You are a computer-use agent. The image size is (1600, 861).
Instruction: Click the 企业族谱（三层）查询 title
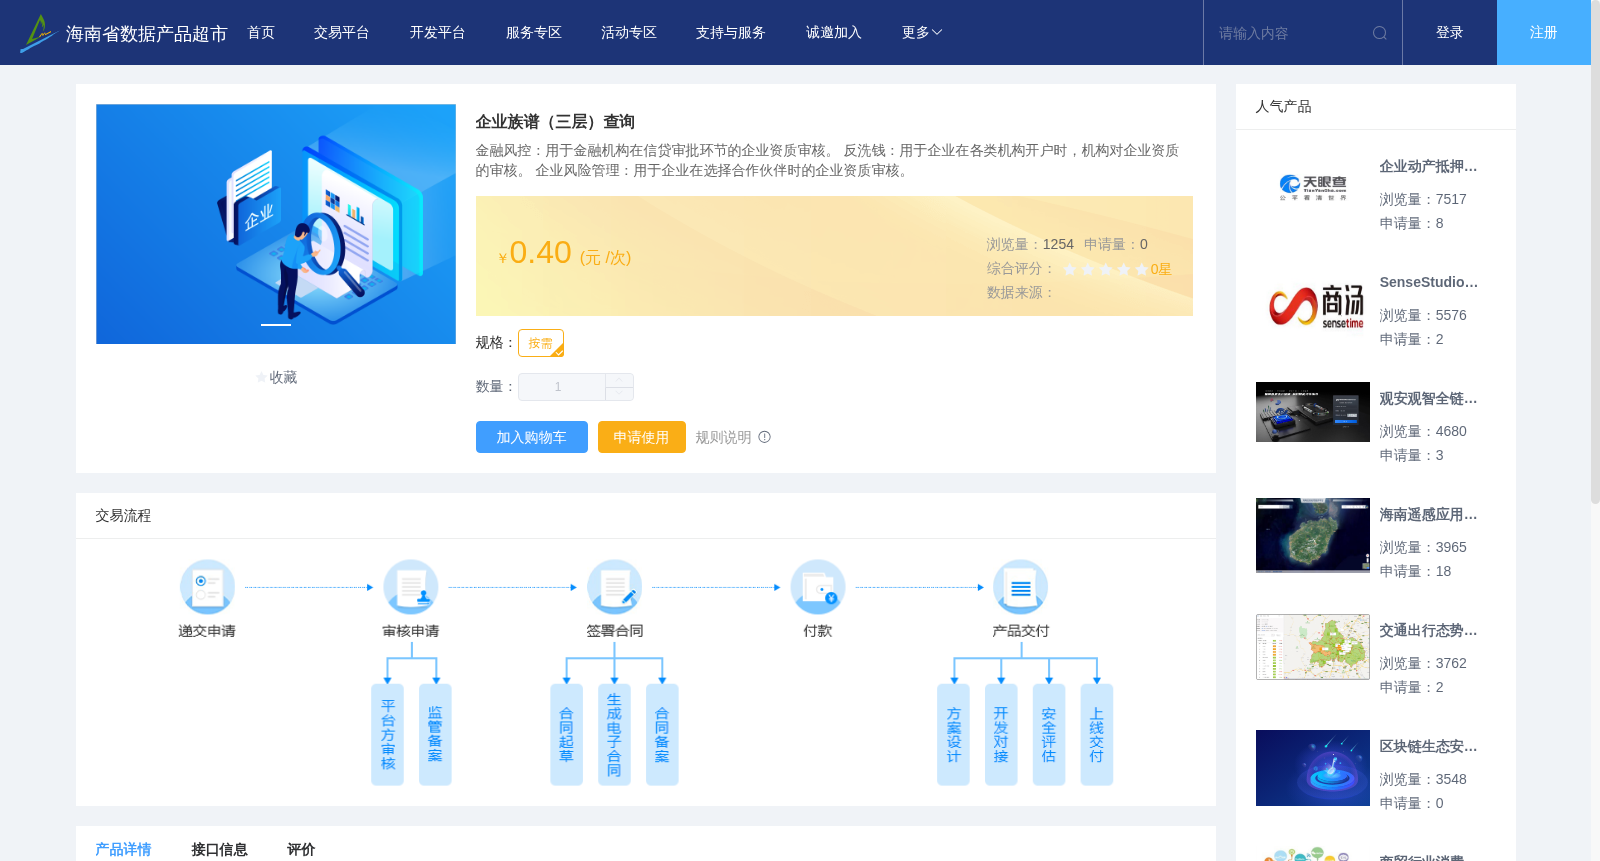pos(555,122)
